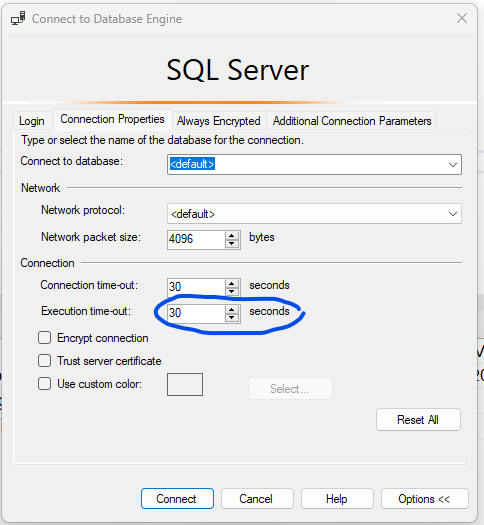Expand the Connect to database dropdown arrow

[x=453, y=164]
